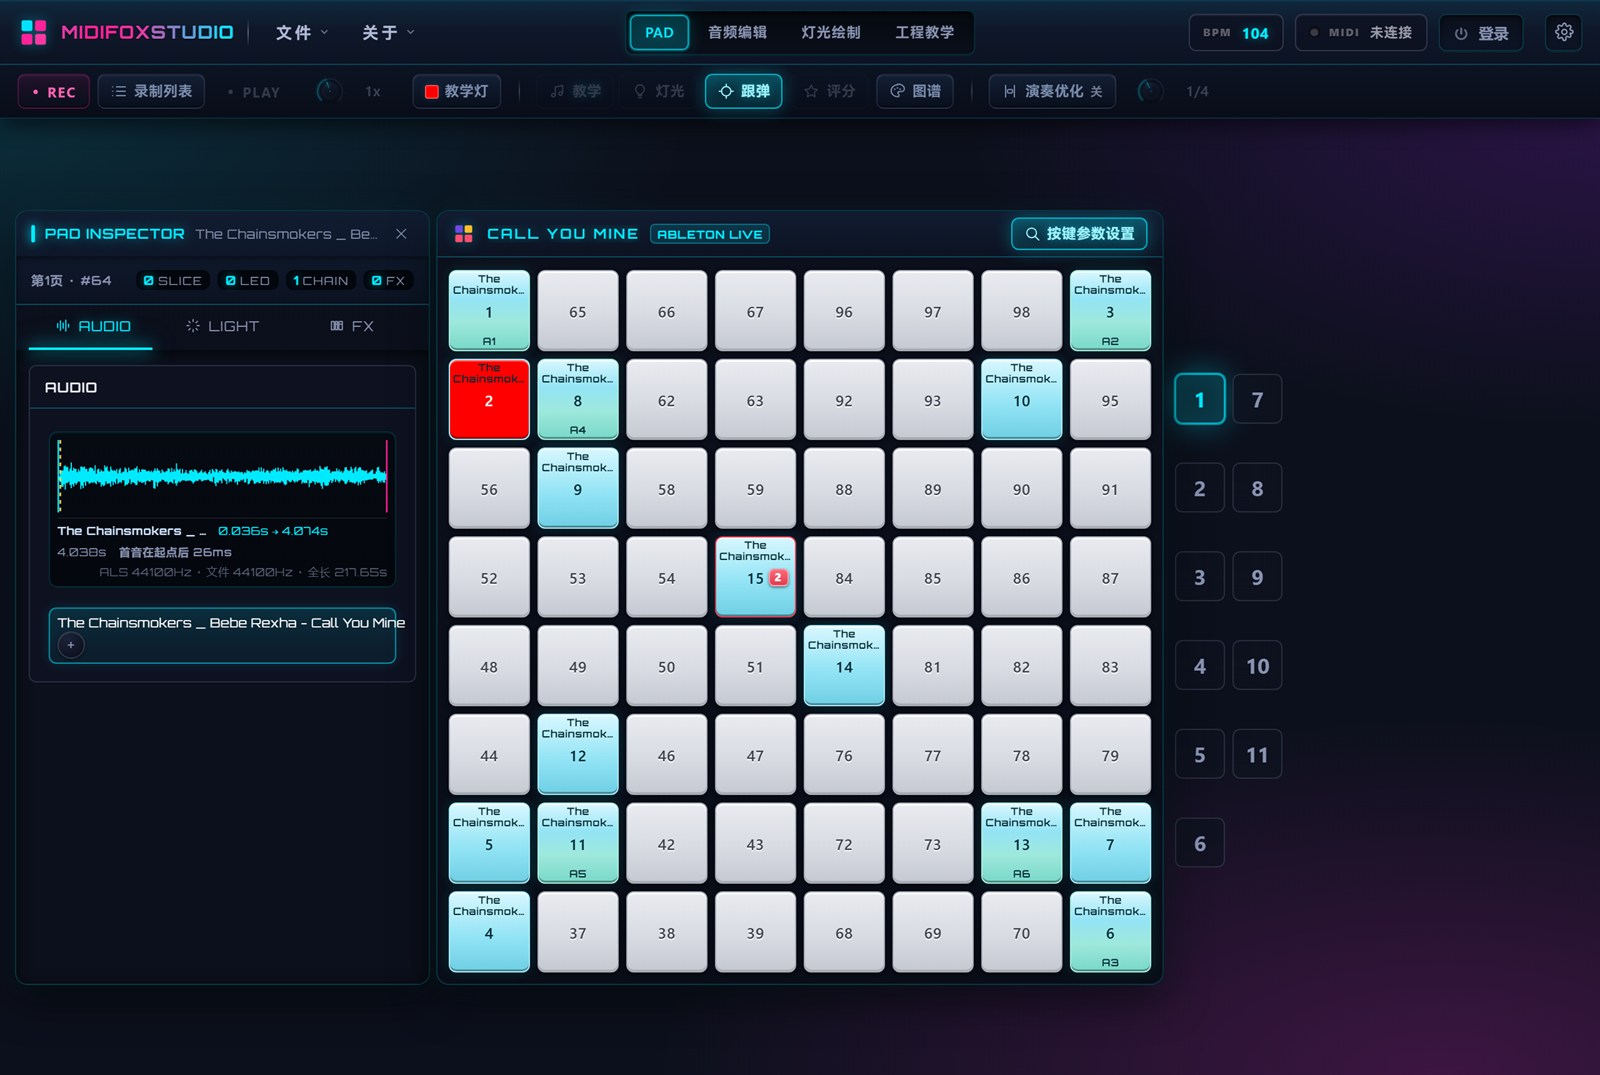Screen dimensions: 1600x1075
Task: Click the quantize knob beside 1/4
Action: (1150, 91)
